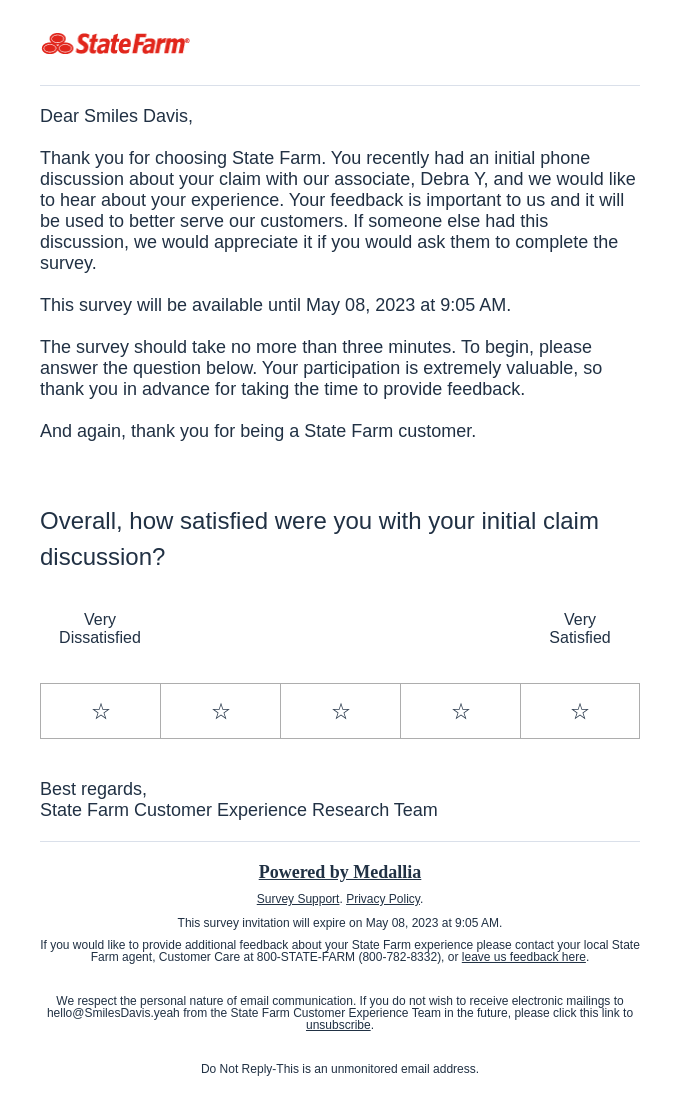Click the Customer Experience Research Team signature

click(x=239, y=810)
